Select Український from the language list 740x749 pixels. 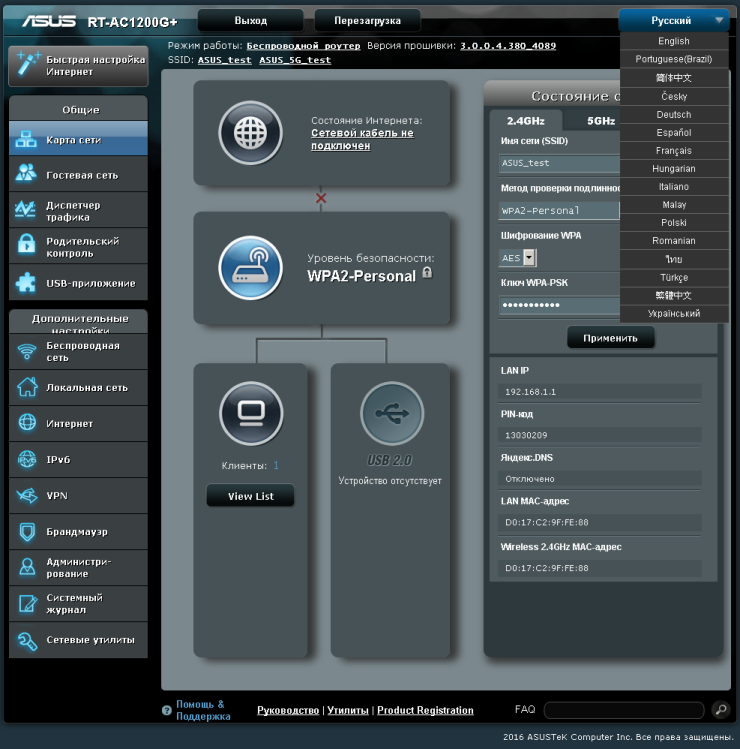coord(674,313)
